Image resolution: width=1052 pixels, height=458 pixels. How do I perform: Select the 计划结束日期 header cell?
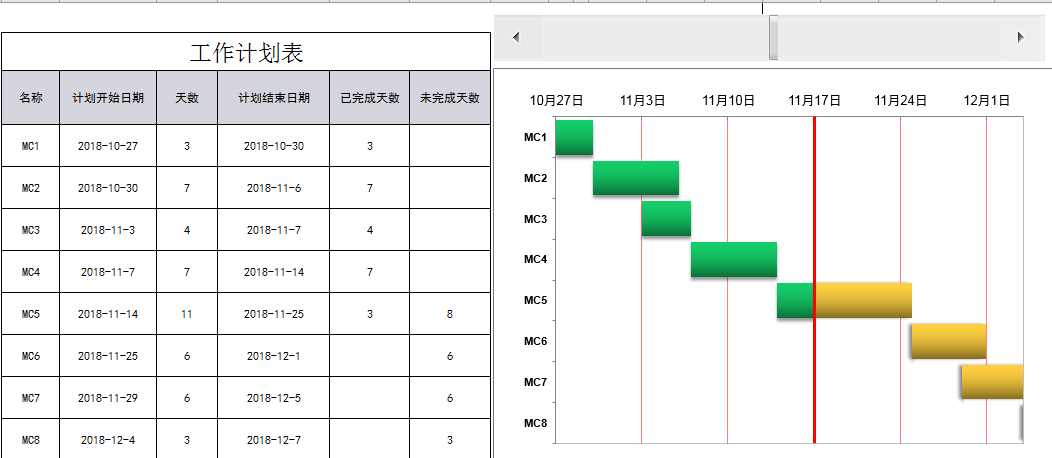[274, 98]
